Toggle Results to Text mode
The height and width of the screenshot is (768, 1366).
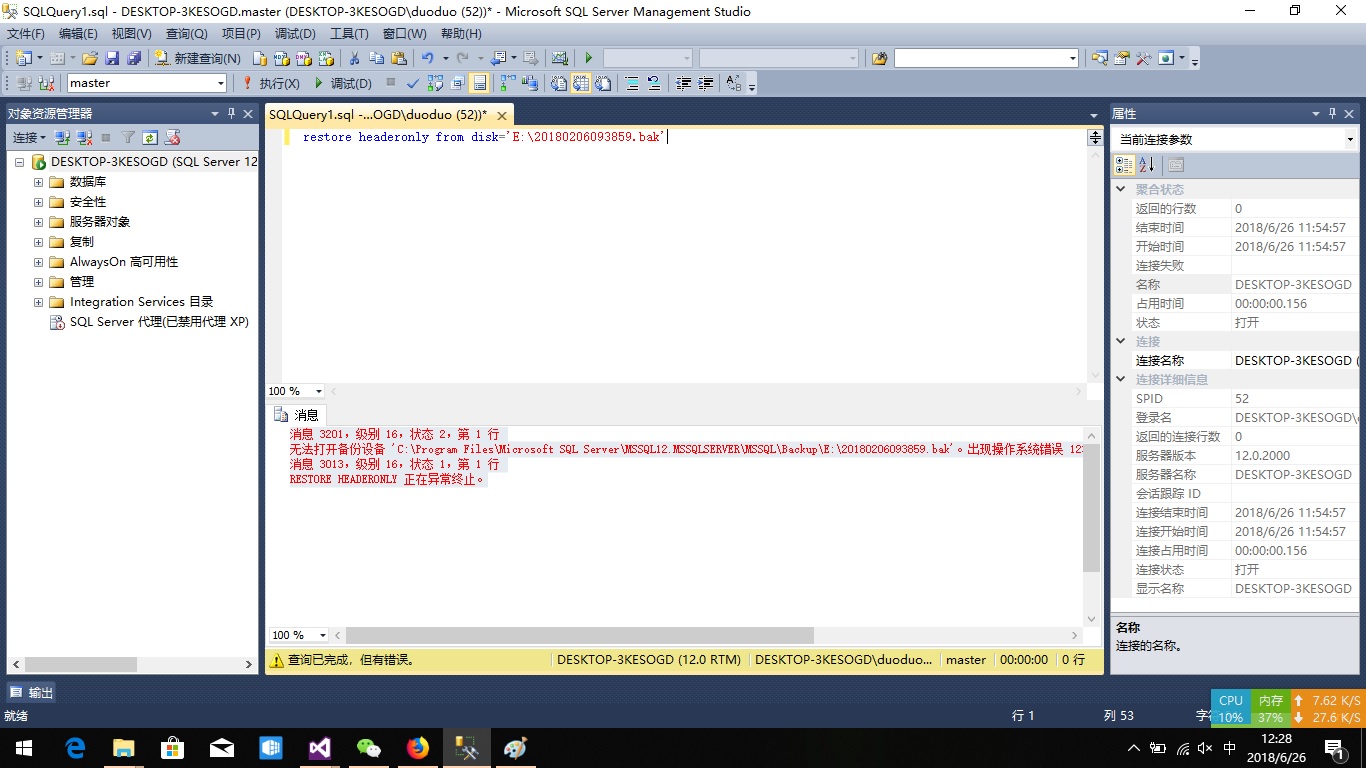pos(558,83)
